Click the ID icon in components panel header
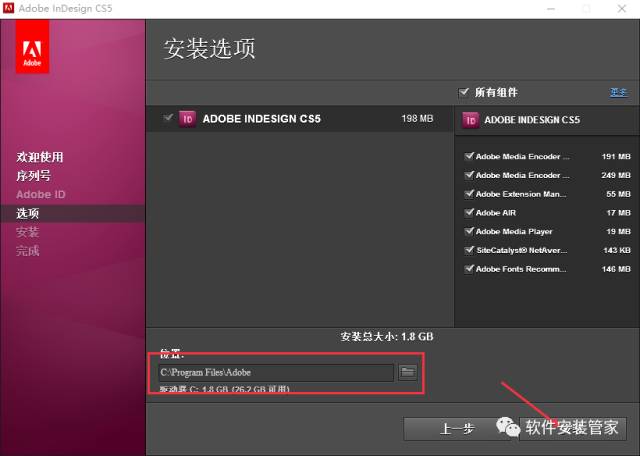This screenshot has width=640, height=456. [x=470, y=120]
